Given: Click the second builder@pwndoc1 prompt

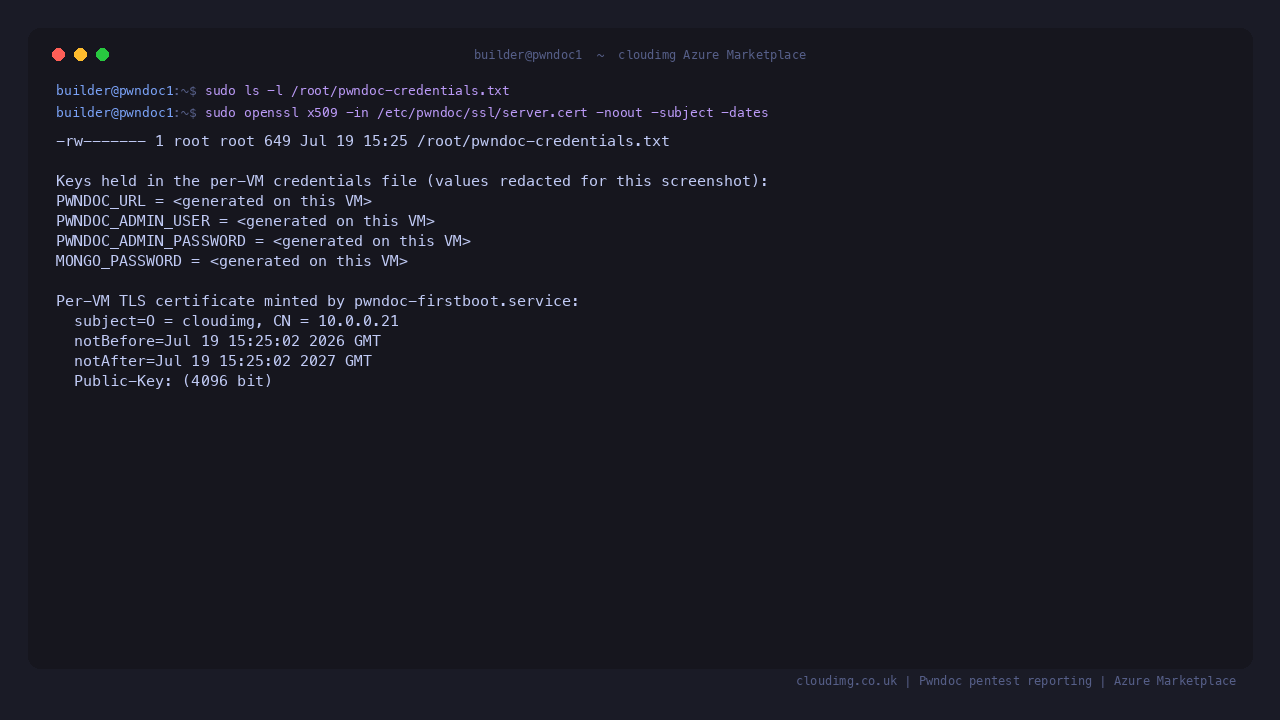Looking at the screenshot, I should point(126,113).
